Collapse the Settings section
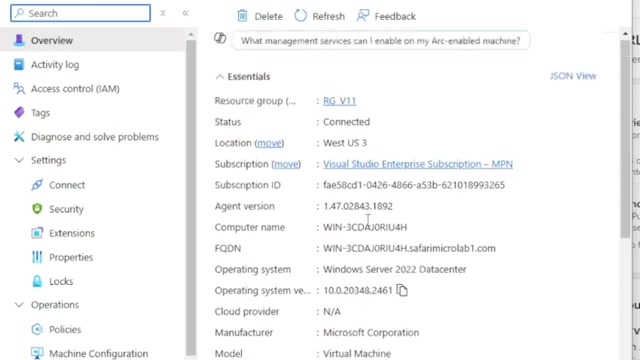Viewport: 640px width, 360px height. 19,160
